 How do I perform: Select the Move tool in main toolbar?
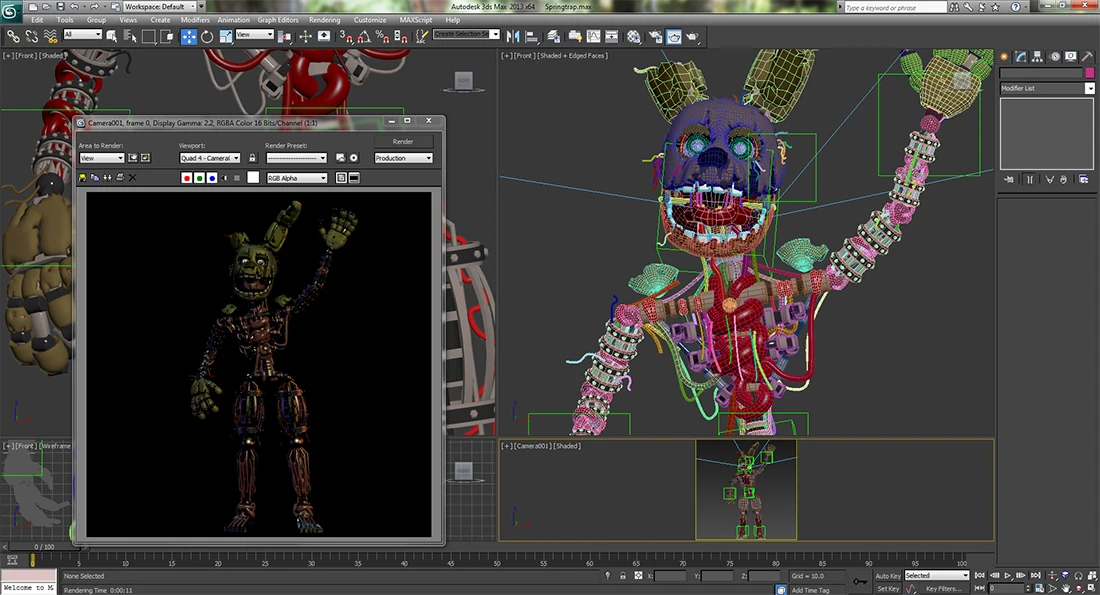tap(189, 36)
